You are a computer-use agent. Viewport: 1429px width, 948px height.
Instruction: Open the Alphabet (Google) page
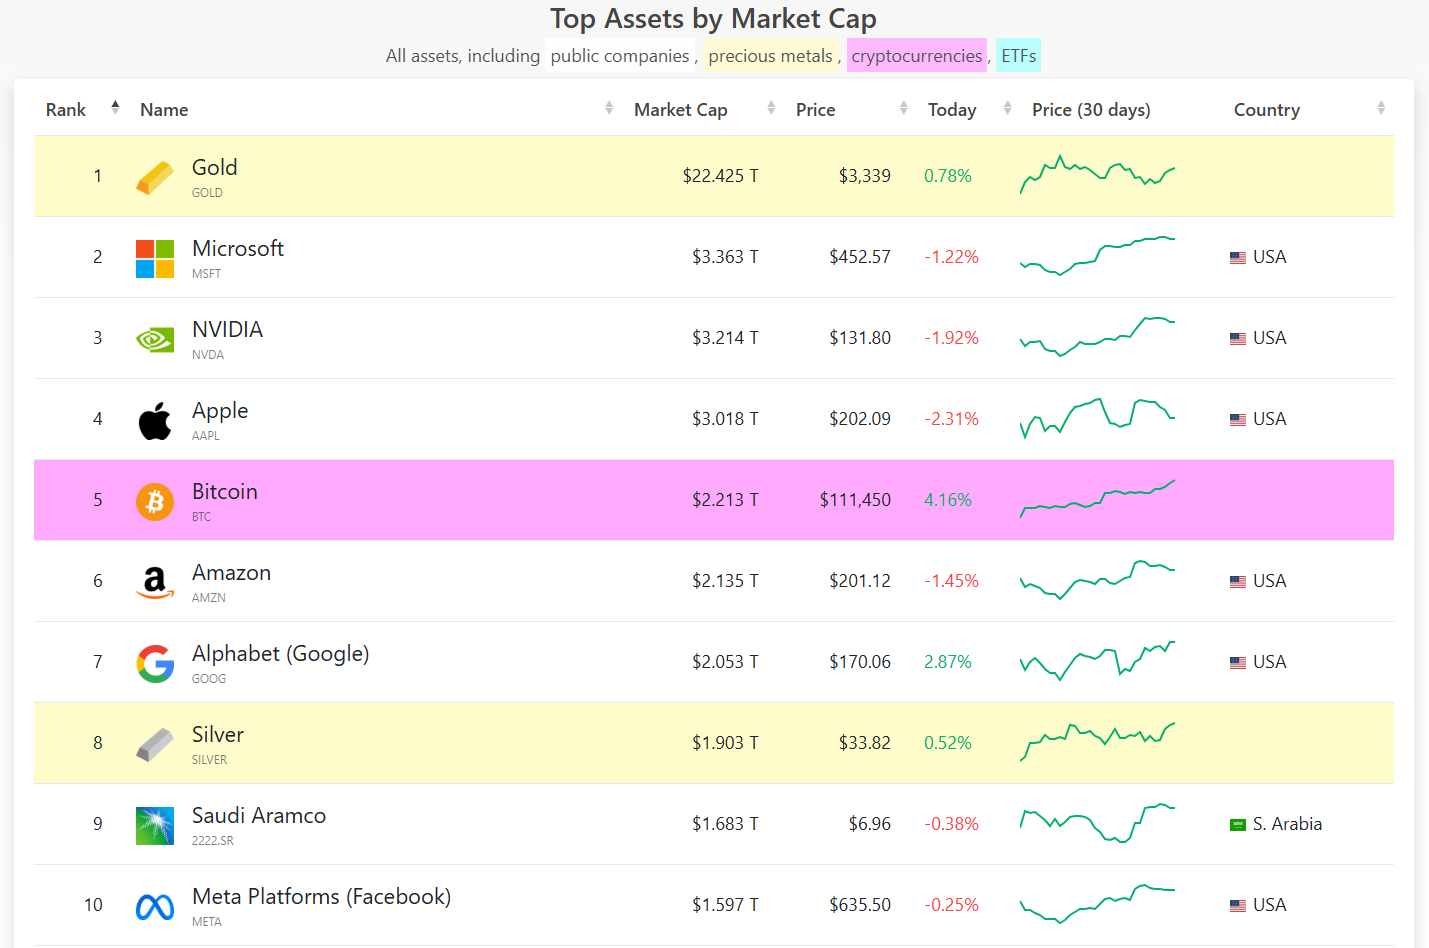[281, 654]
